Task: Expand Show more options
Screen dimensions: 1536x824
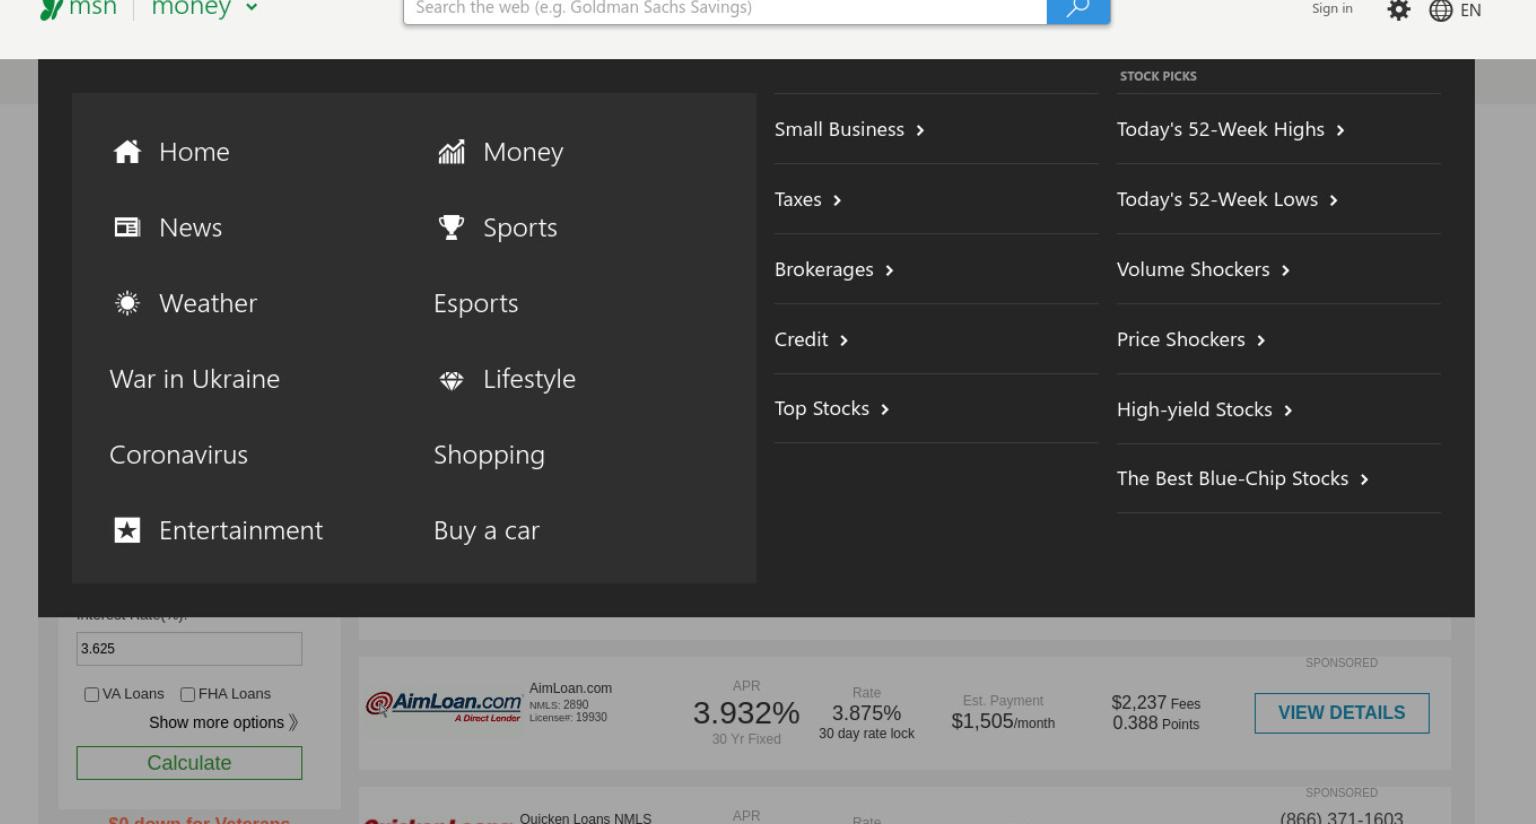Action: coord(223,722)
